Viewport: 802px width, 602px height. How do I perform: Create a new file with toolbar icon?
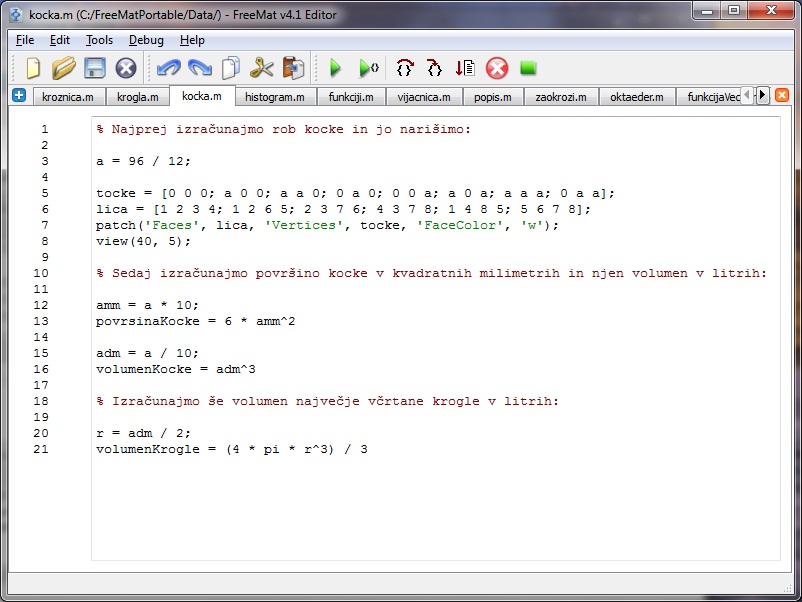(33, 68)
